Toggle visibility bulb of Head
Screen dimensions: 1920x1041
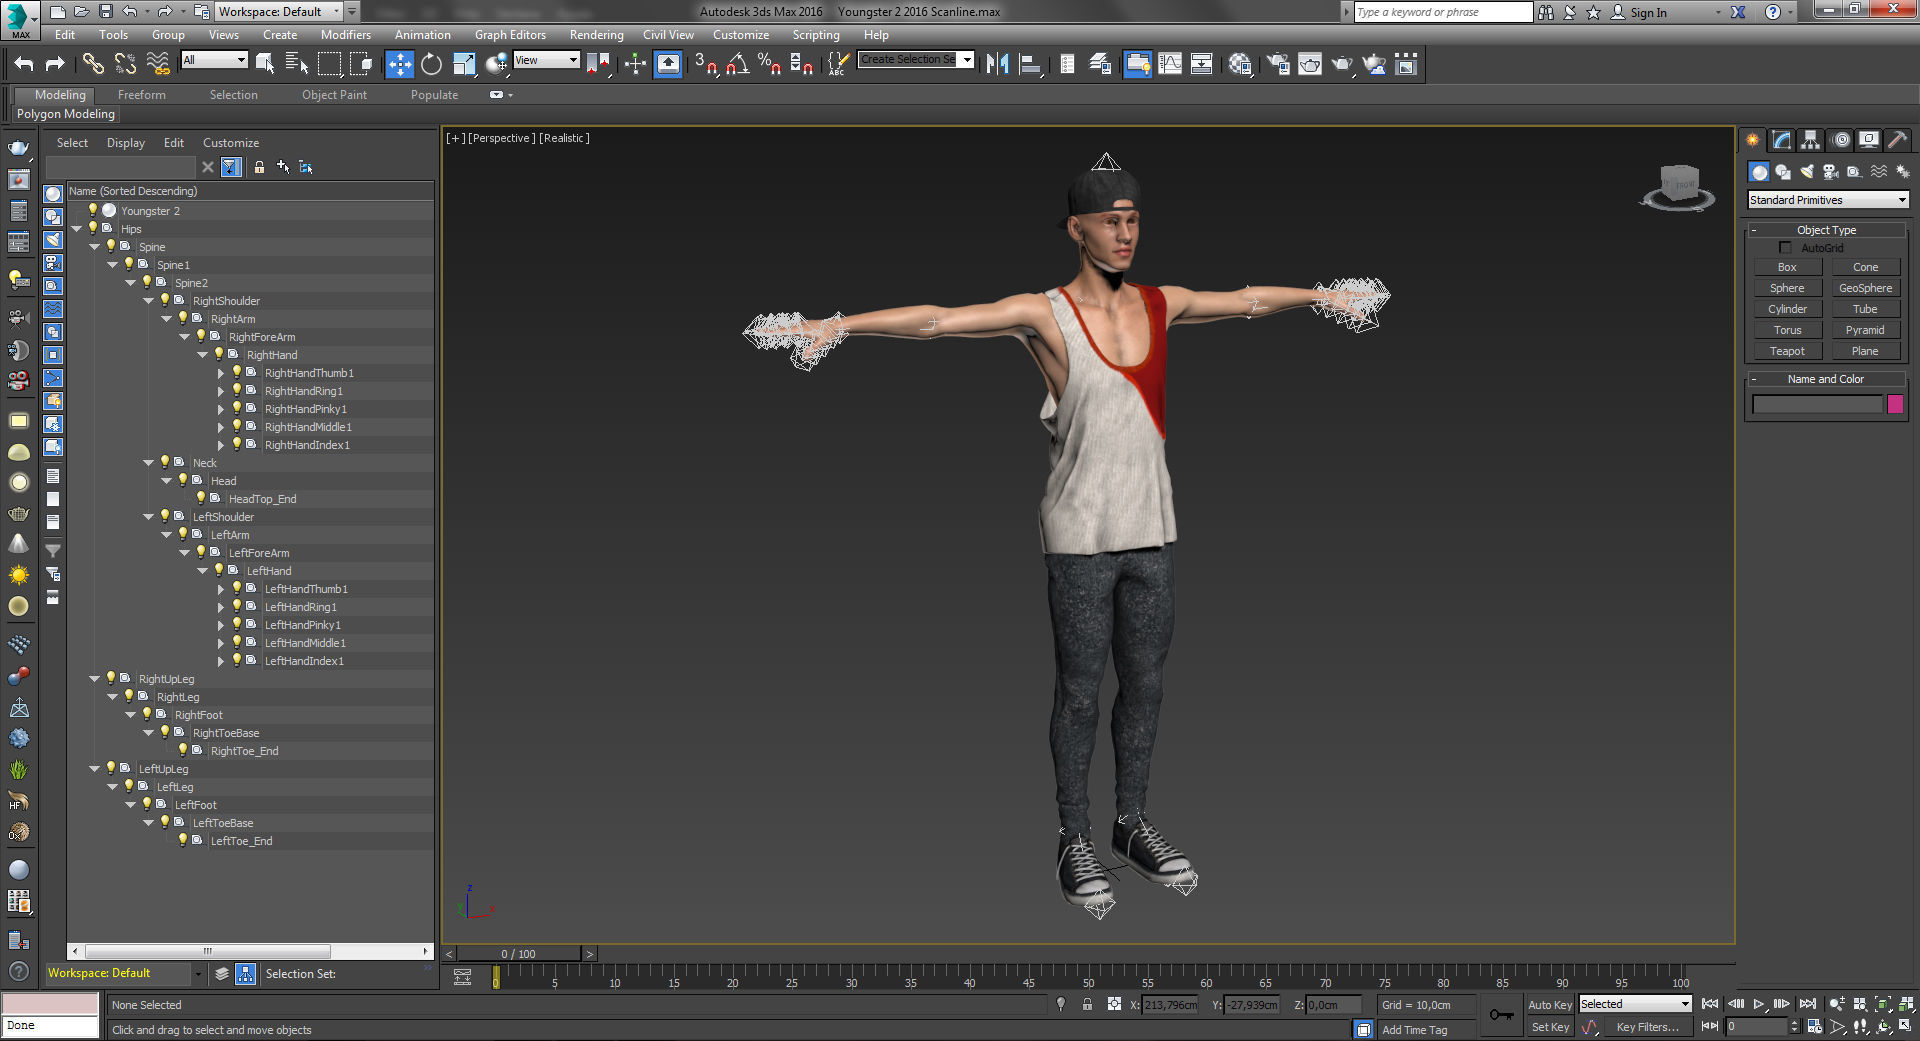[183, 480]
